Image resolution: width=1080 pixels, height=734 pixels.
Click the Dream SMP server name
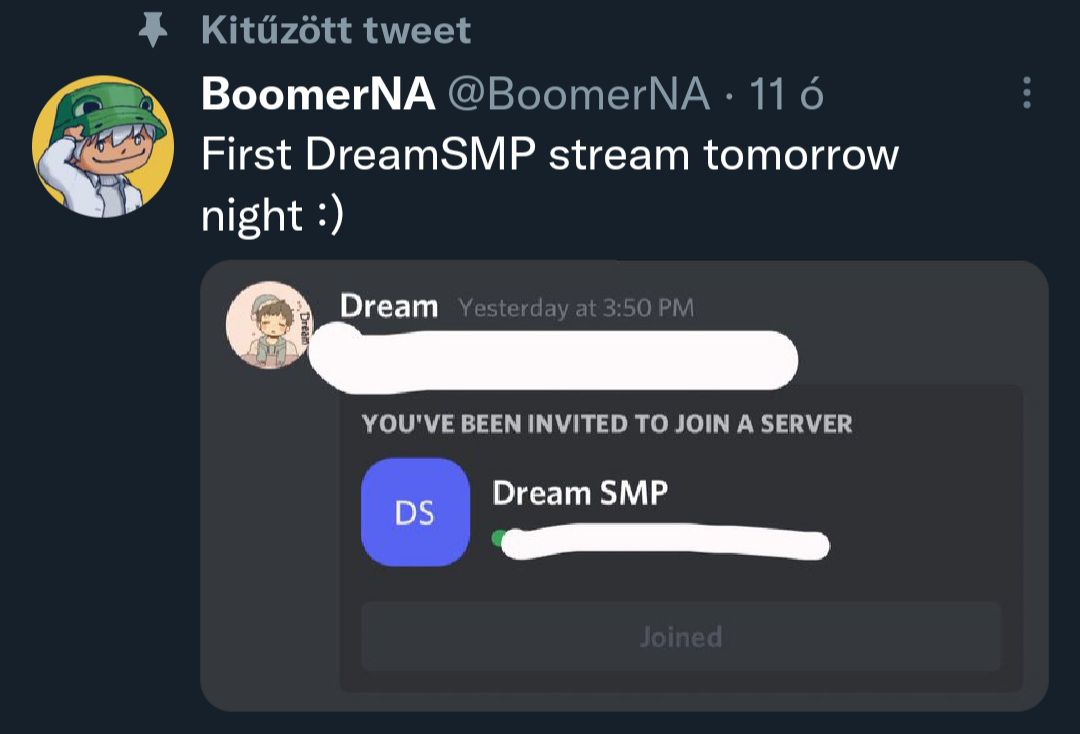click(580, 493)
